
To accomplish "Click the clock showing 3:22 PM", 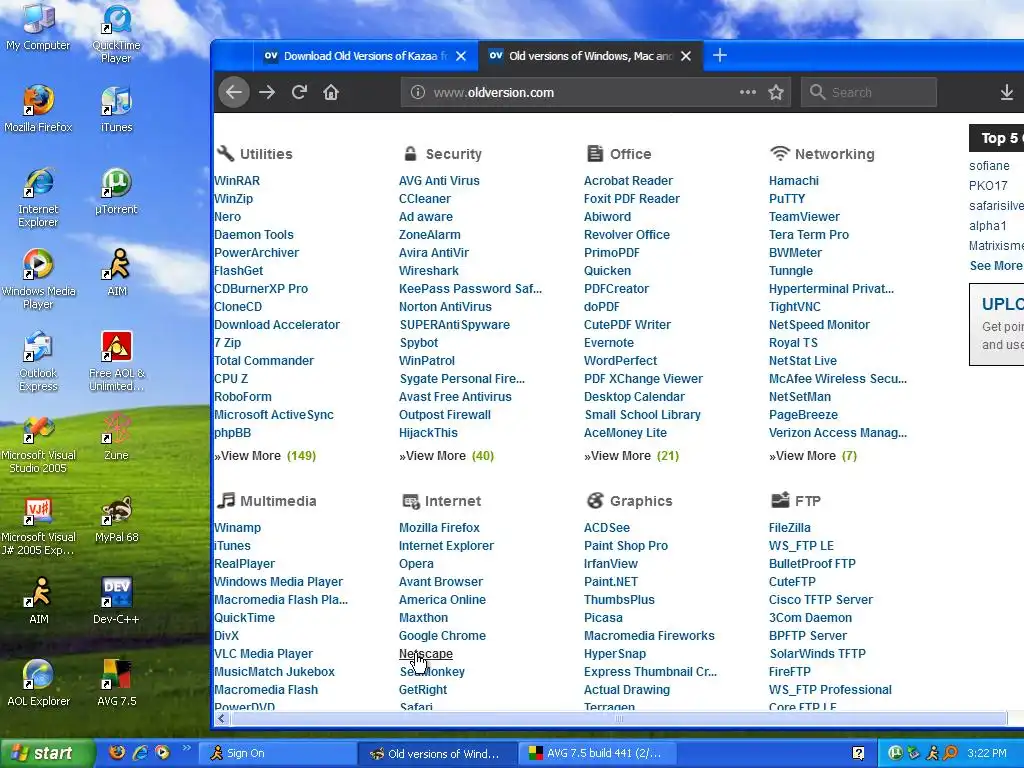I will click(987, 753).
